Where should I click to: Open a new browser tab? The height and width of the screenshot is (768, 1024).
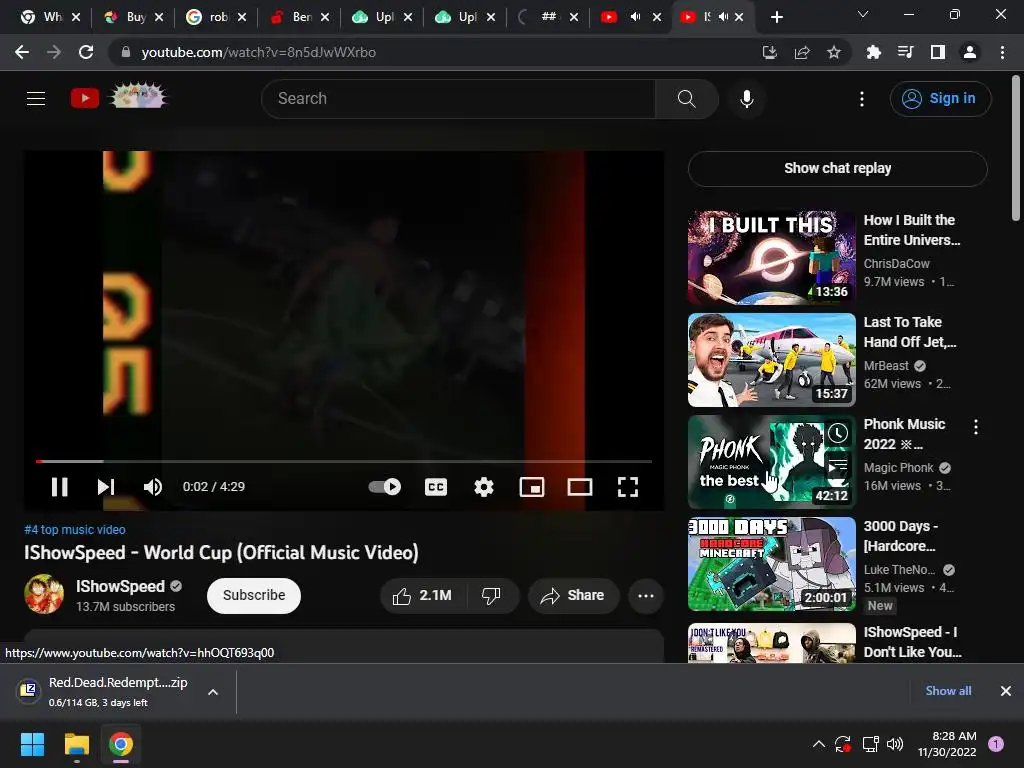pos(776,17)
